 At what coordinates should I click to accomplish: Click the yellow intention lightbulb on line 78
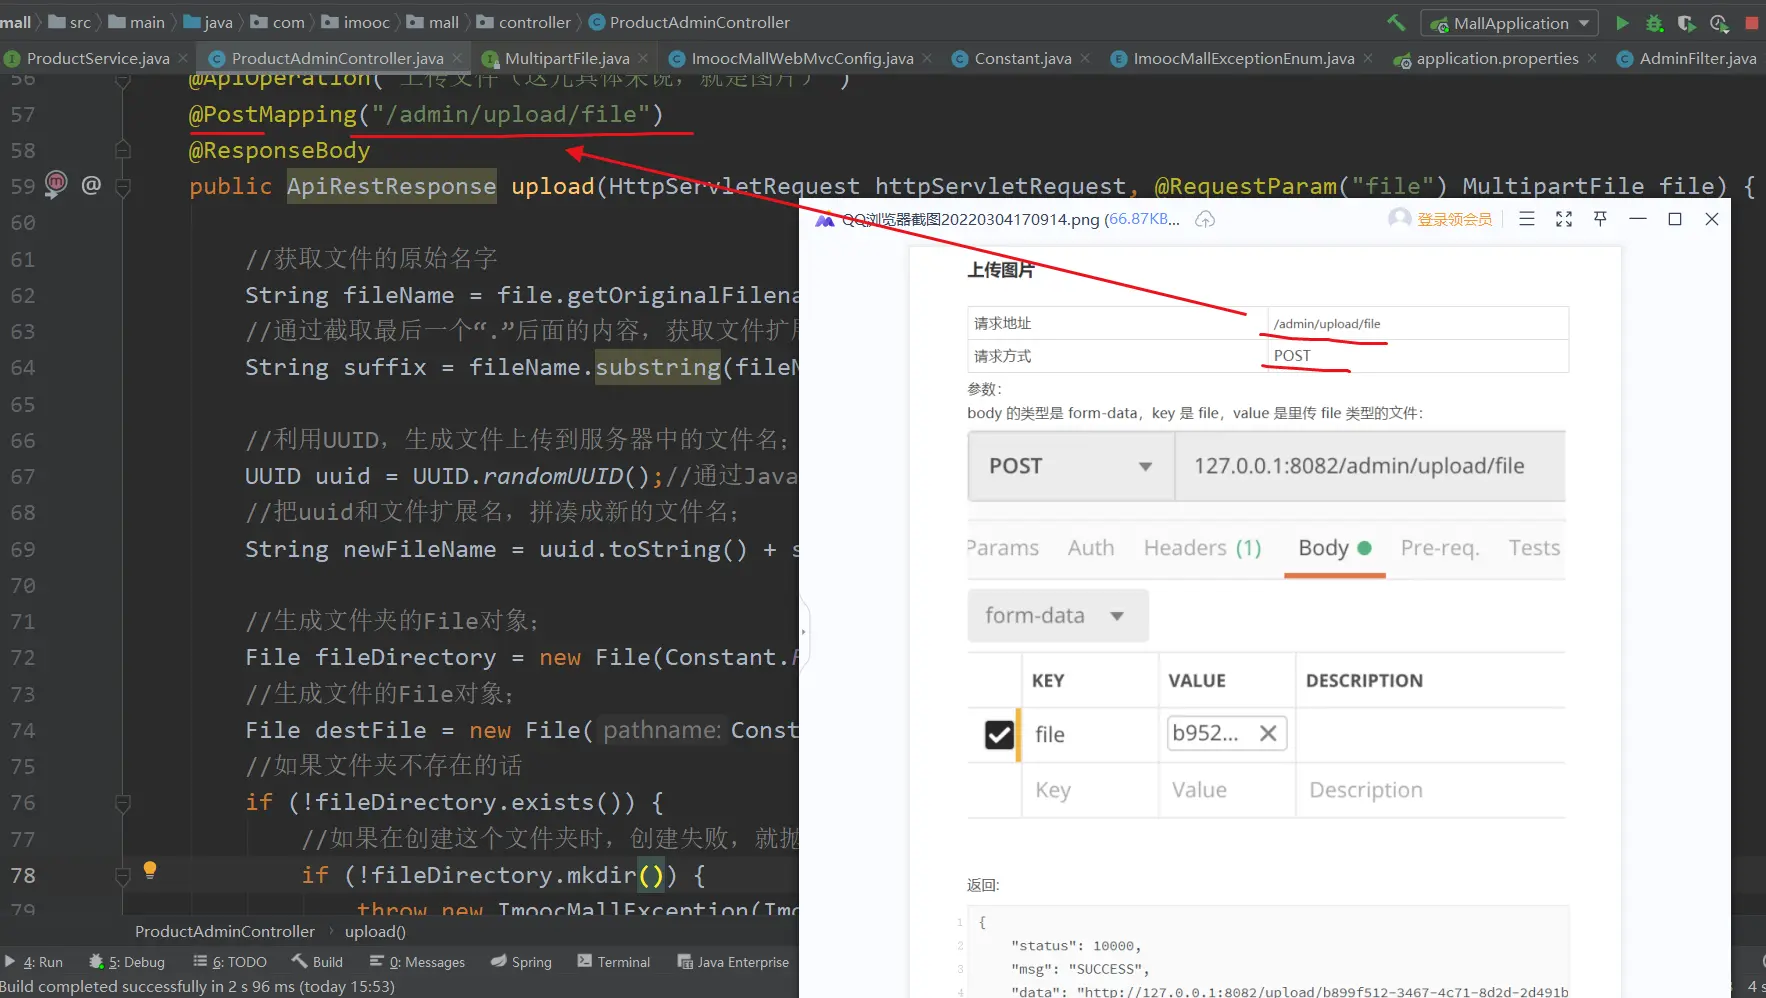coord(150,869)
